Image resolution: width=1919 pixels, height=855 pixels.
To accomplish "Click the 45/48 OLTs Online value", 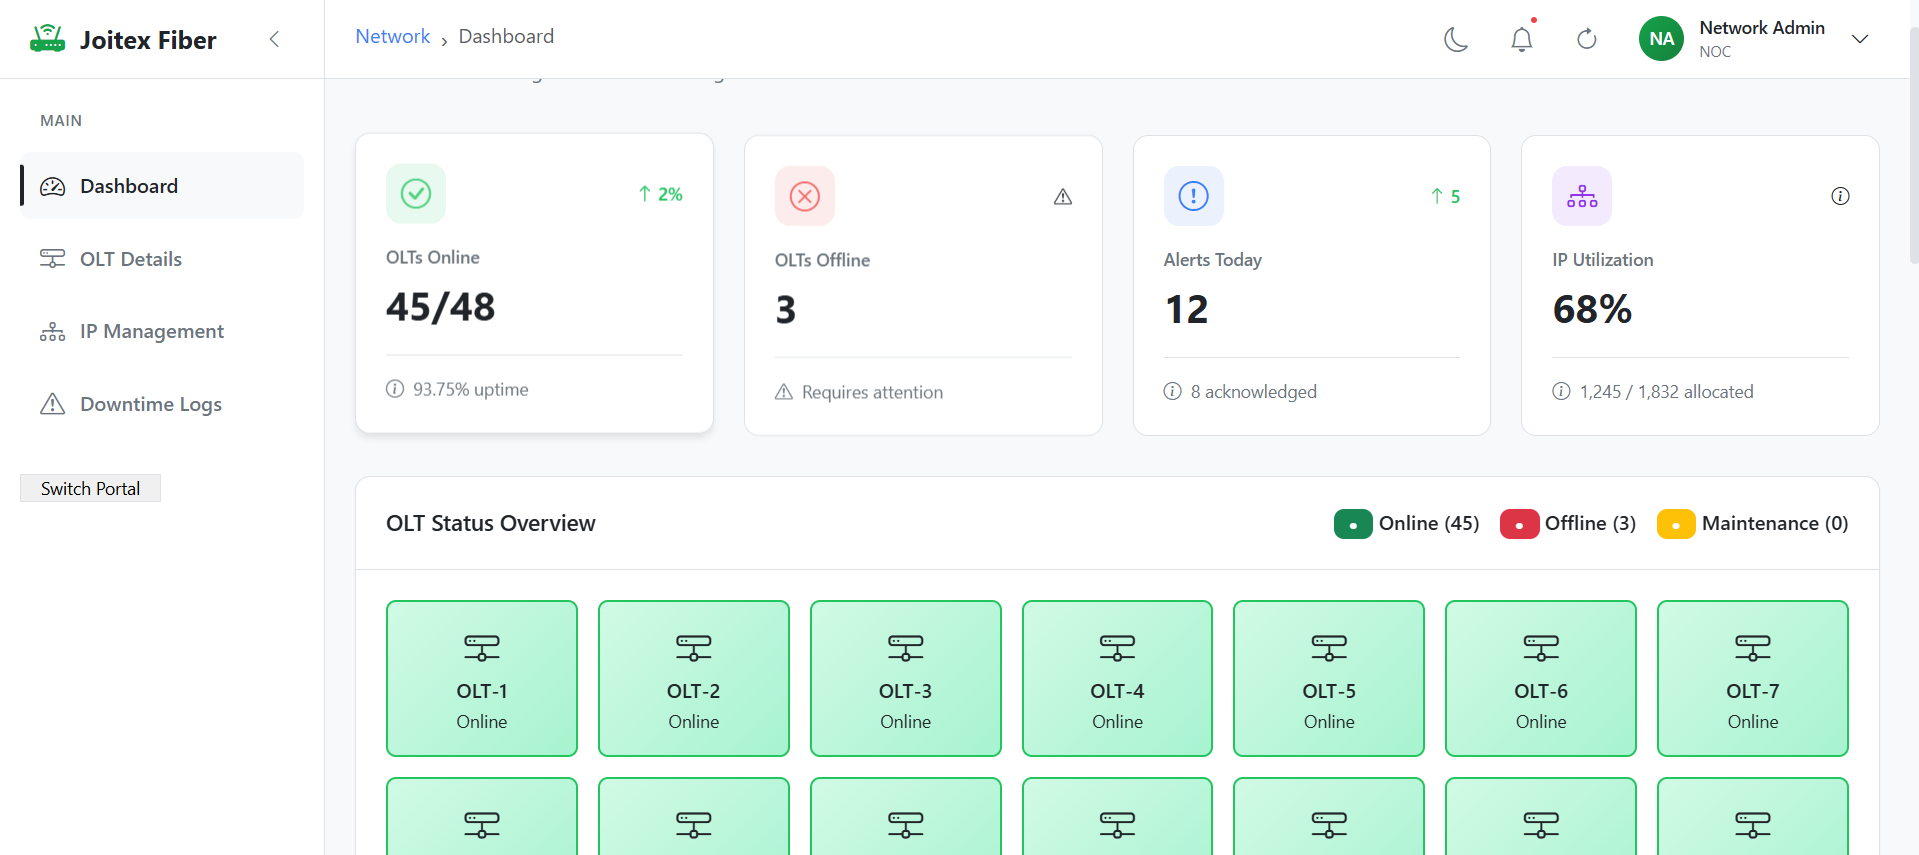I will 441,307.
